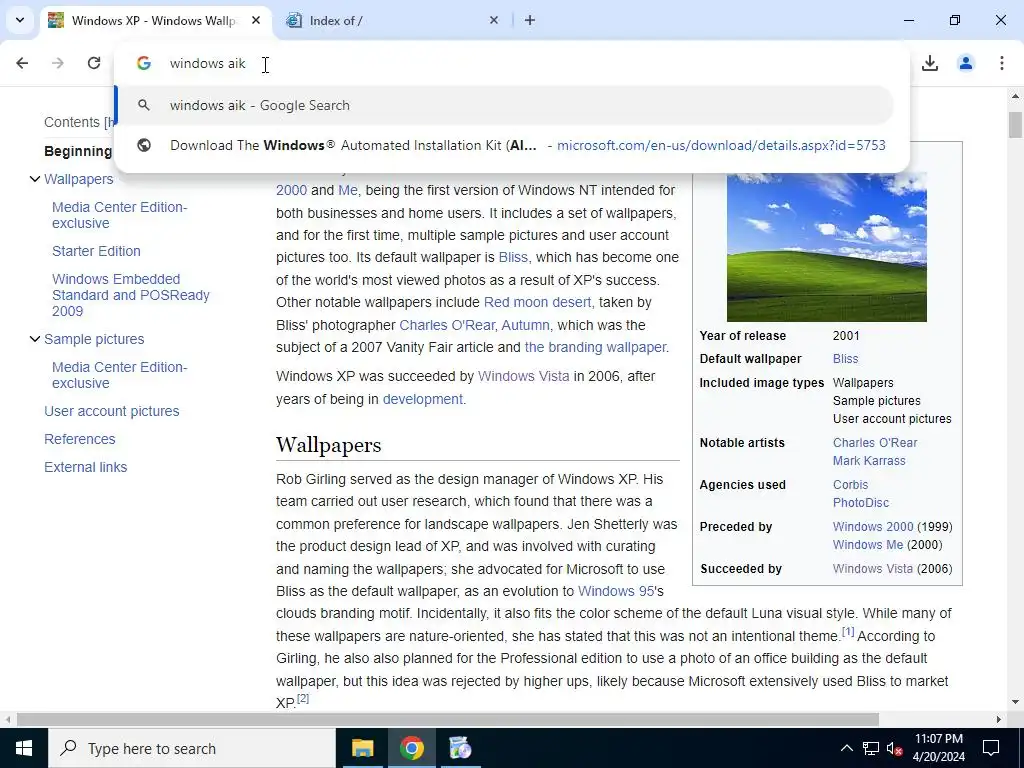Viewport: 1024px width, 768px height.
Task: Click the browser forward arrow
Action: click(x=58, y=63)
